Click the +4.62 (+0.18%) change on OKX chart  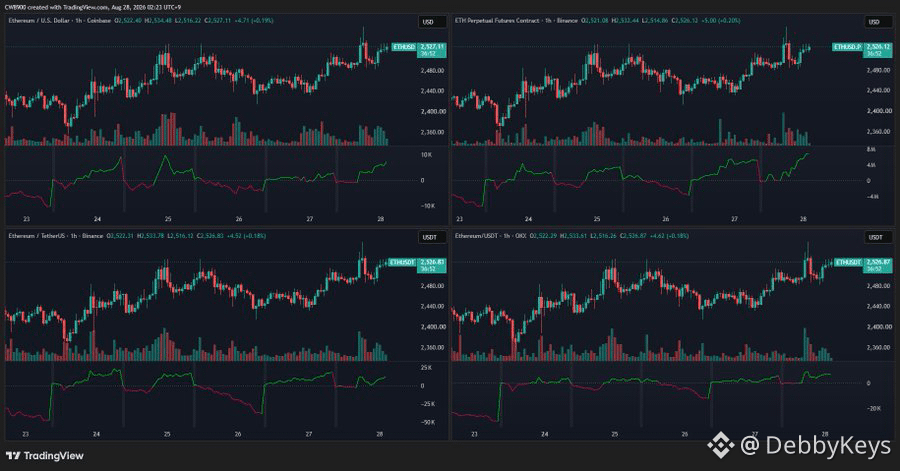click(x=669, y=236)
